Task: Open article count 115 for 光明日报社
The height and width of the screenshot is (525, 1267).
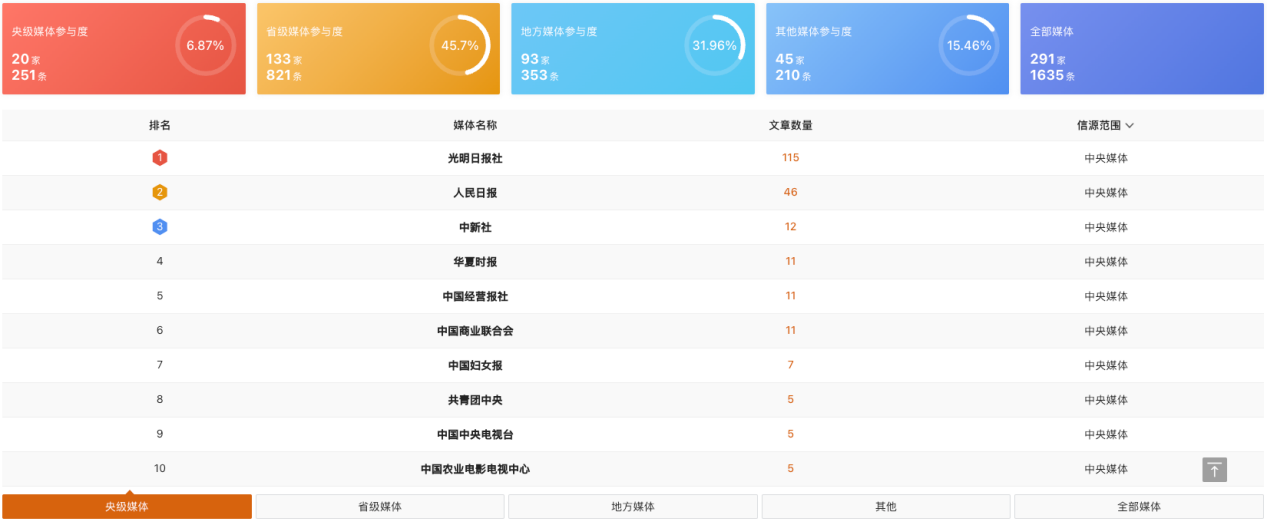Action: coord(791,158)
